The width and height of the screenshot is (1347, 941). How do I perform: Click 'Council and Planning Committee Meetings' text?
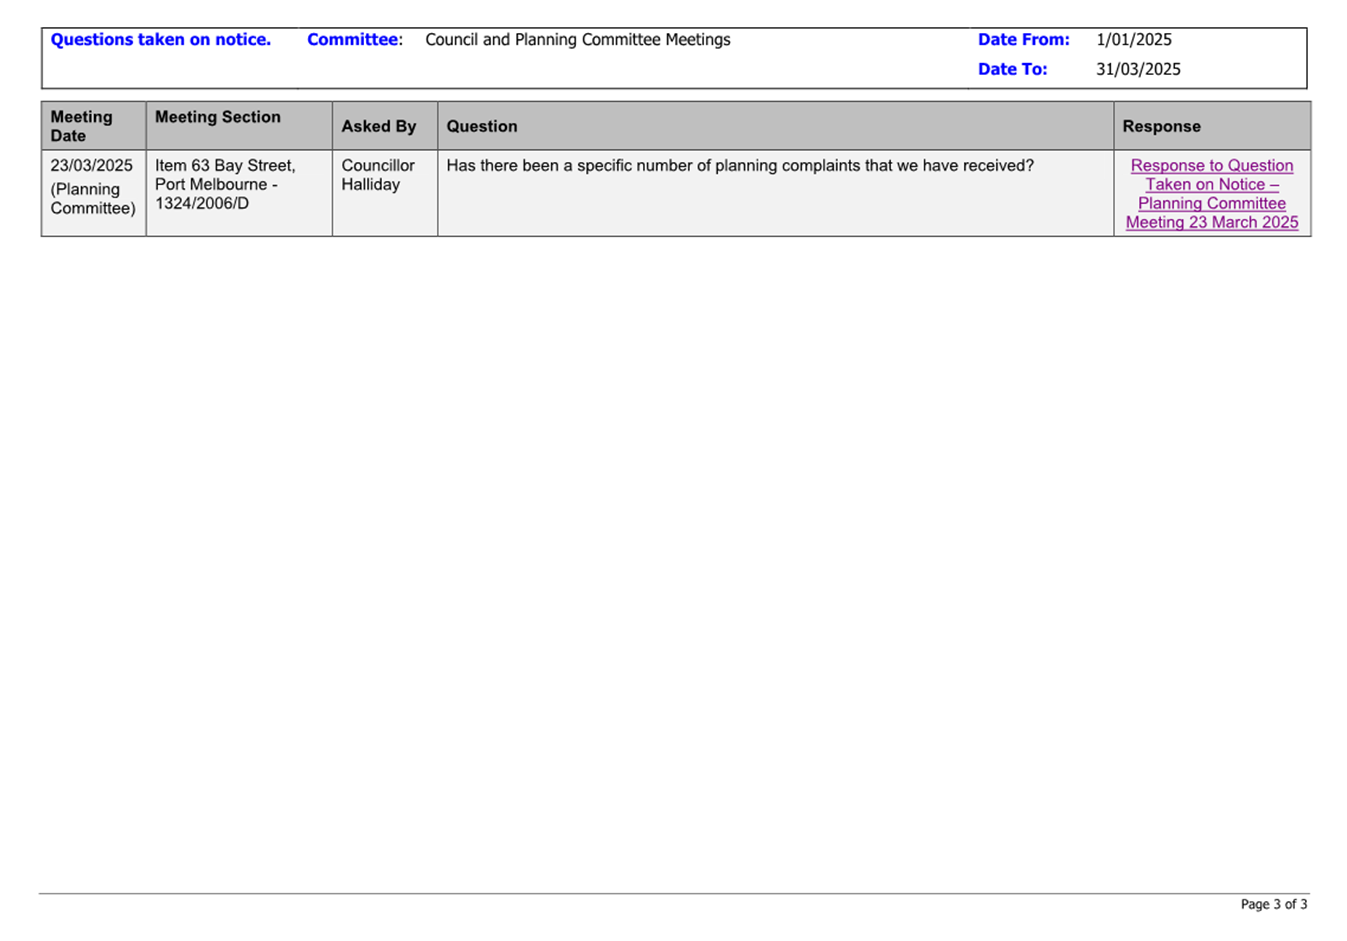(x=577, y=40)
